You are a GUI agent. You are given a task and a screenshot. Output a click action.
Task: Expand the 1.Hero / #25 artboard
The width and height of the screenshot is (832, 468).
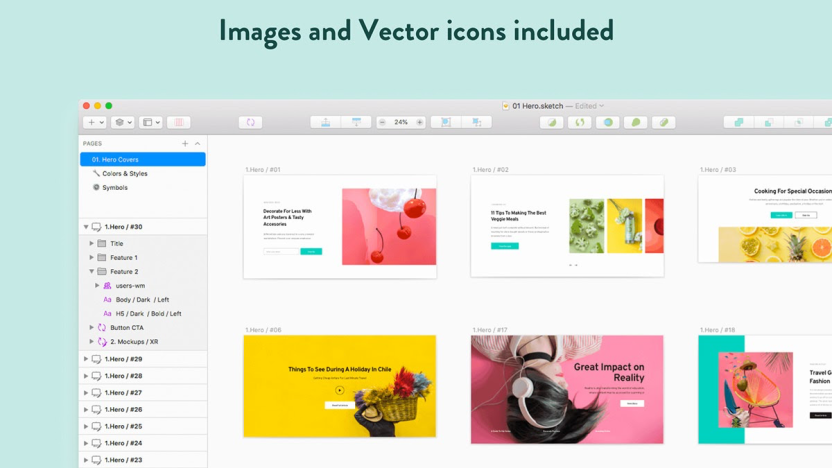click(86, 427)
